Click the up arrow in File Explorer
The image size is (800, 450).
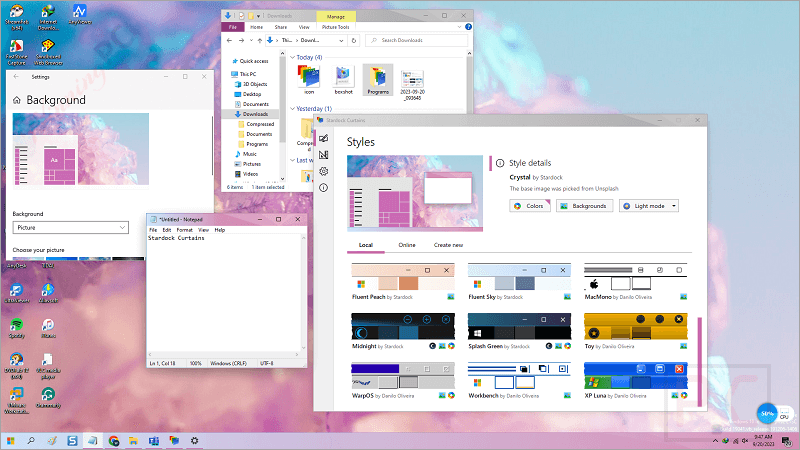261,40
